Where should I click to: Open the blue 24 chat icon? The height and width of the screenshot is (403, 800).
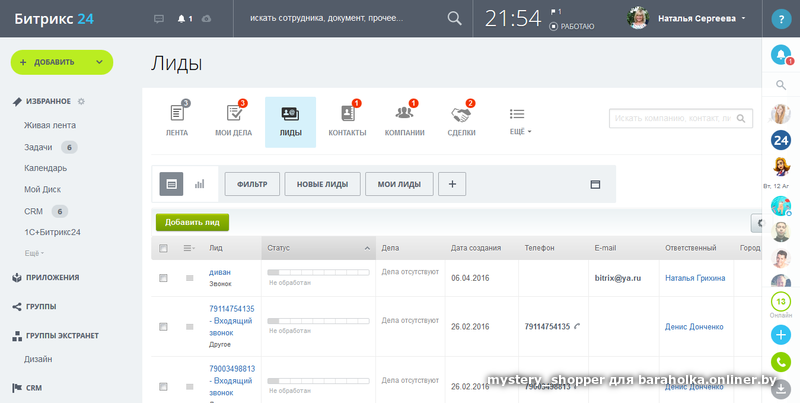(x=781, y=140)
